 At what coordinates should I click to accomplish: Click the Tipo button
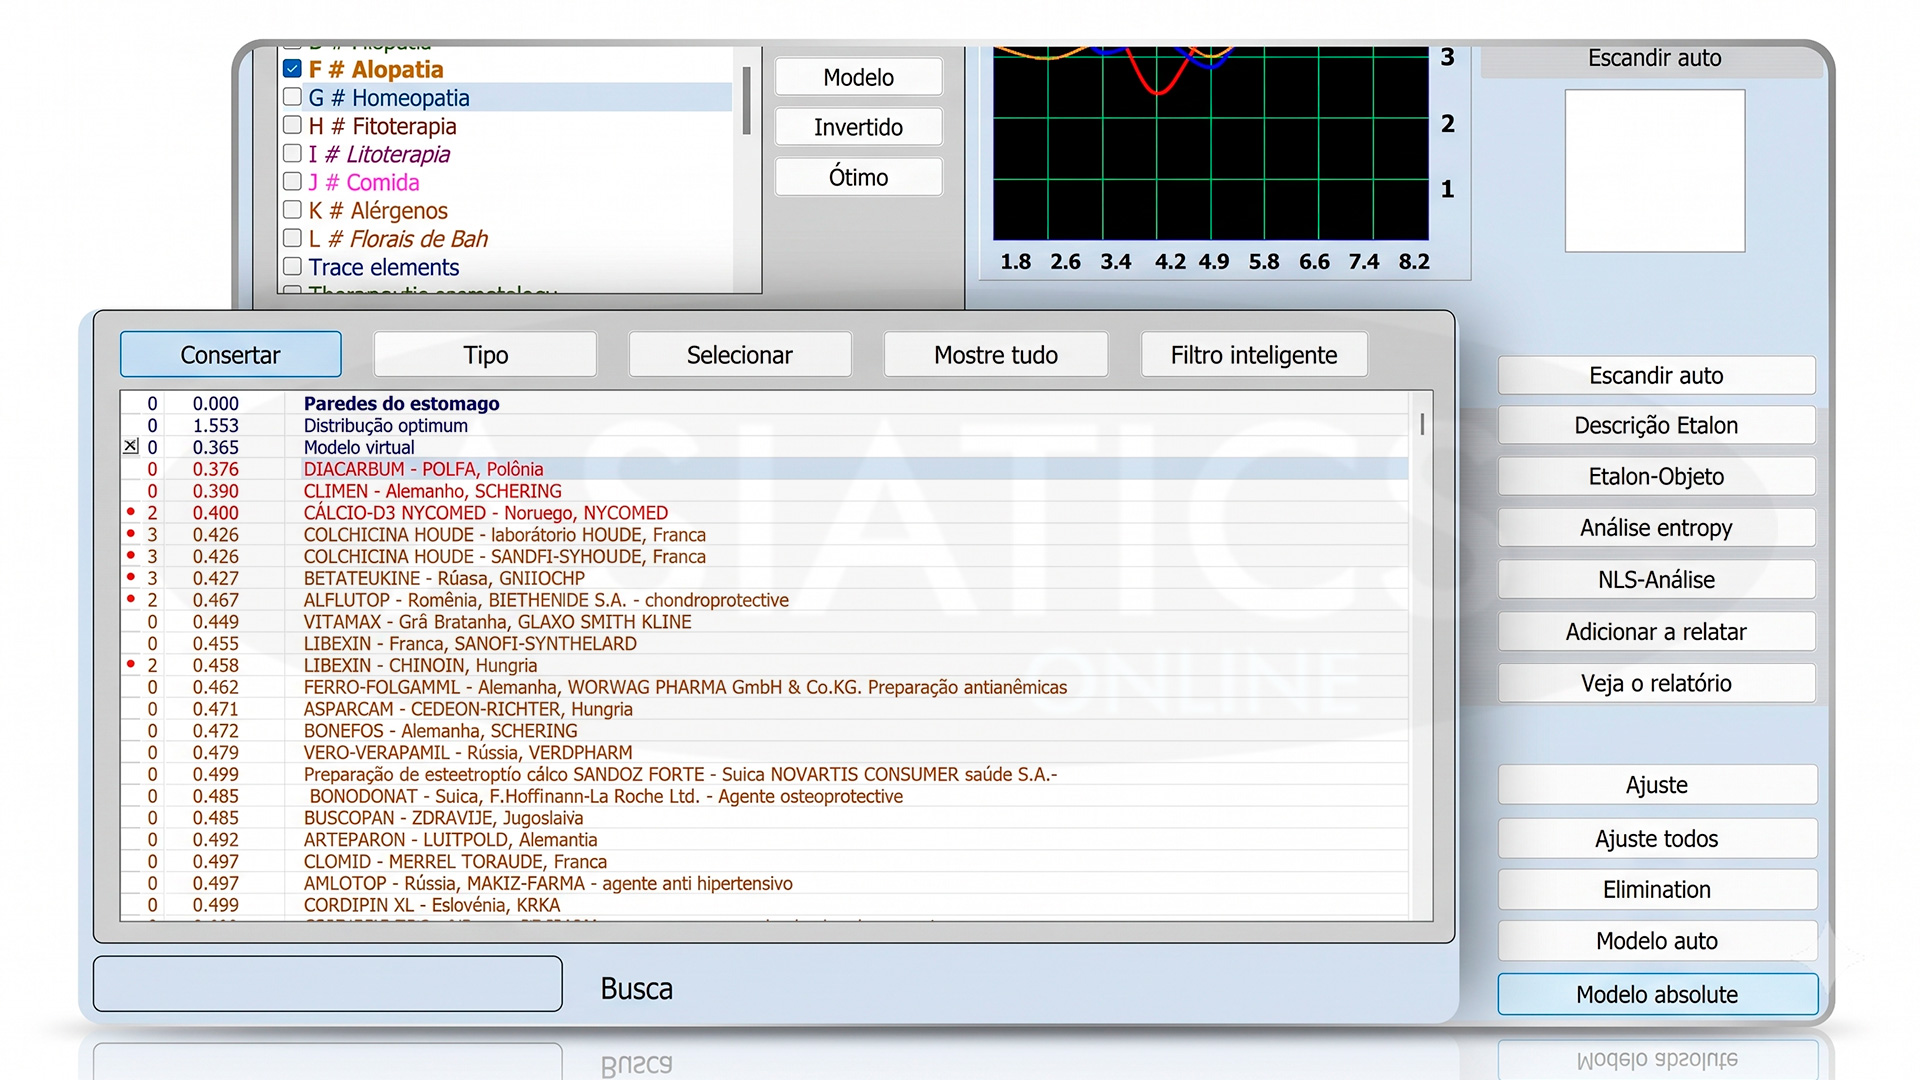[485, 355]
